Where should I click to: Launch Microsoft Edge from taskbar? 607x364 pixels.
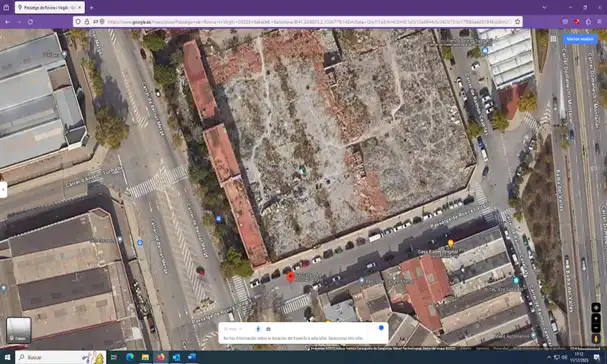click(130, 357)
